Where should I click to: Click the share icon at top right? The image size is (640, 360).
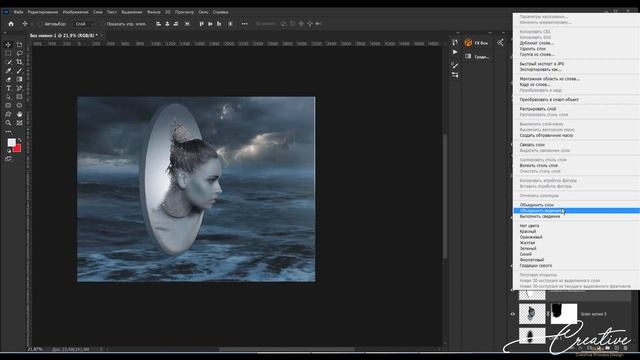point(500,42)
